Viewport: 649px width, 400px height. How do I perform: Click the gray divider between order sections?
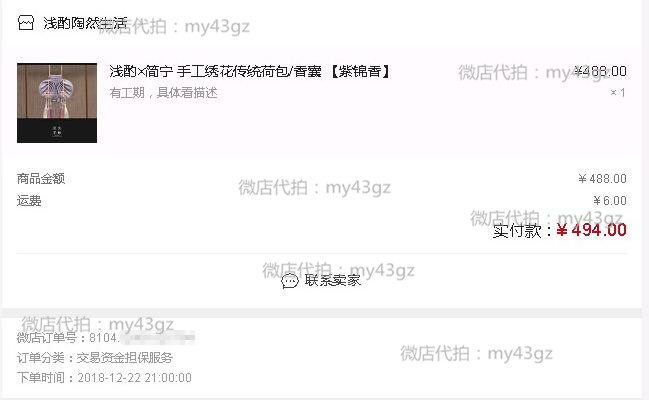(322, 313)
